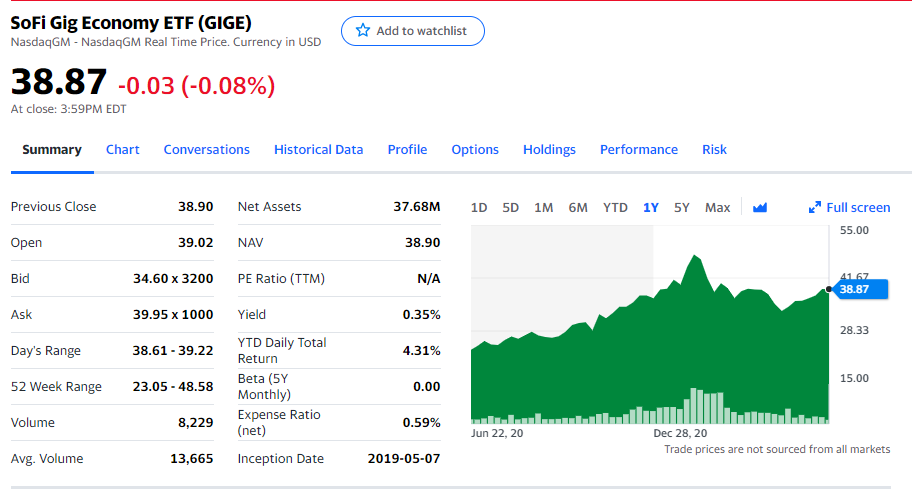Screen dimensions: 912x497
Task: Set the chart range to 6M
Action: [x=578, y=208]
